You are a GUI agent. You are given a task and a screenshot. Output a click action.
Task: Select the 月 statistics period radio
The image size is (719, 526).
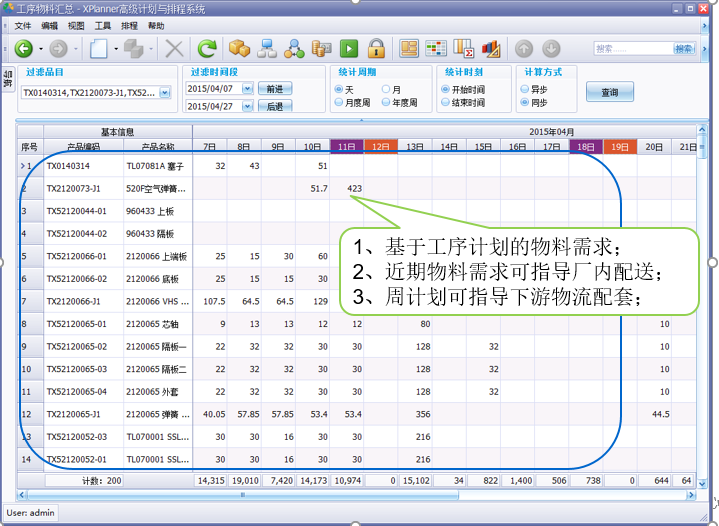384,89
